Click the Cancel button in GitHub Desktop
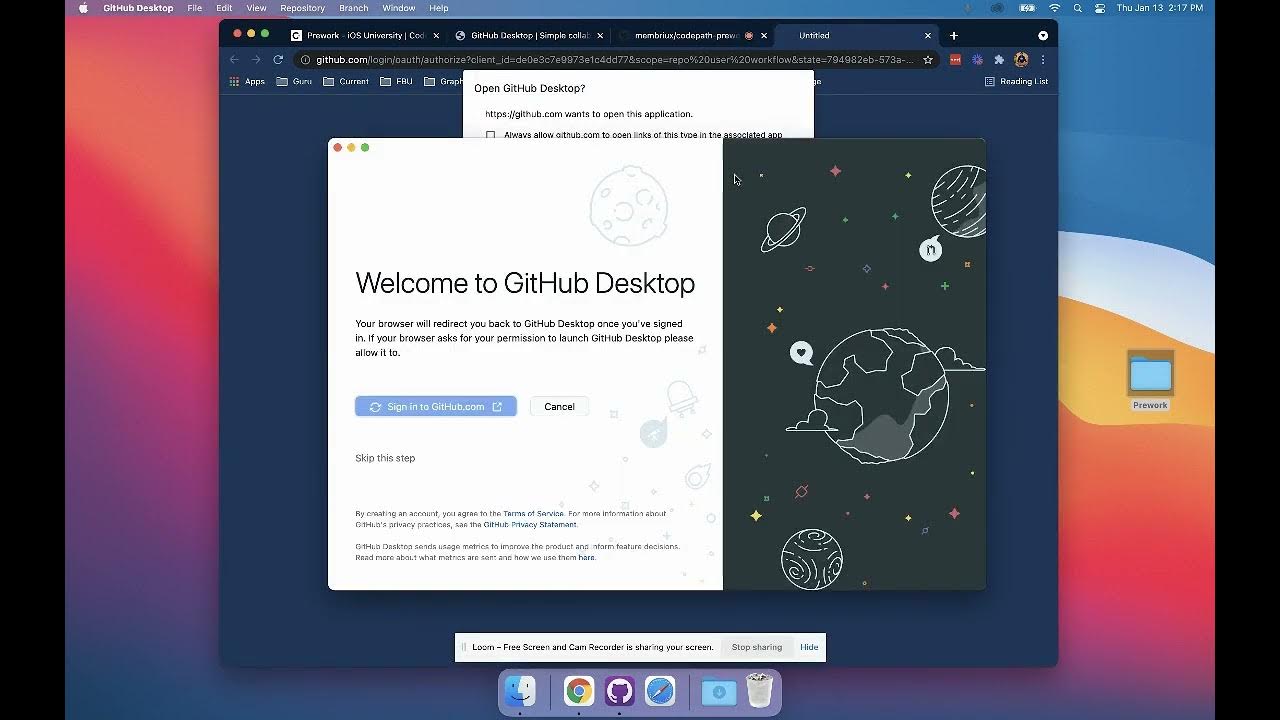1280x720 pixels. [559, 406]
